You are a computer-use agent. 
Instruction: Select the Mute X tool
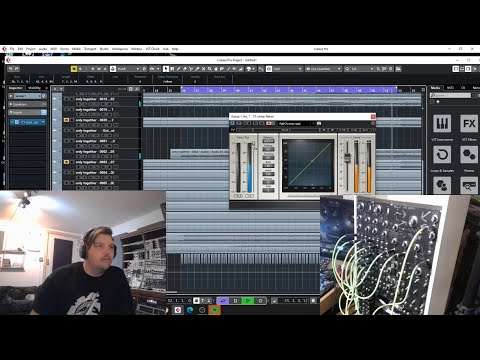tap(203, 69)
